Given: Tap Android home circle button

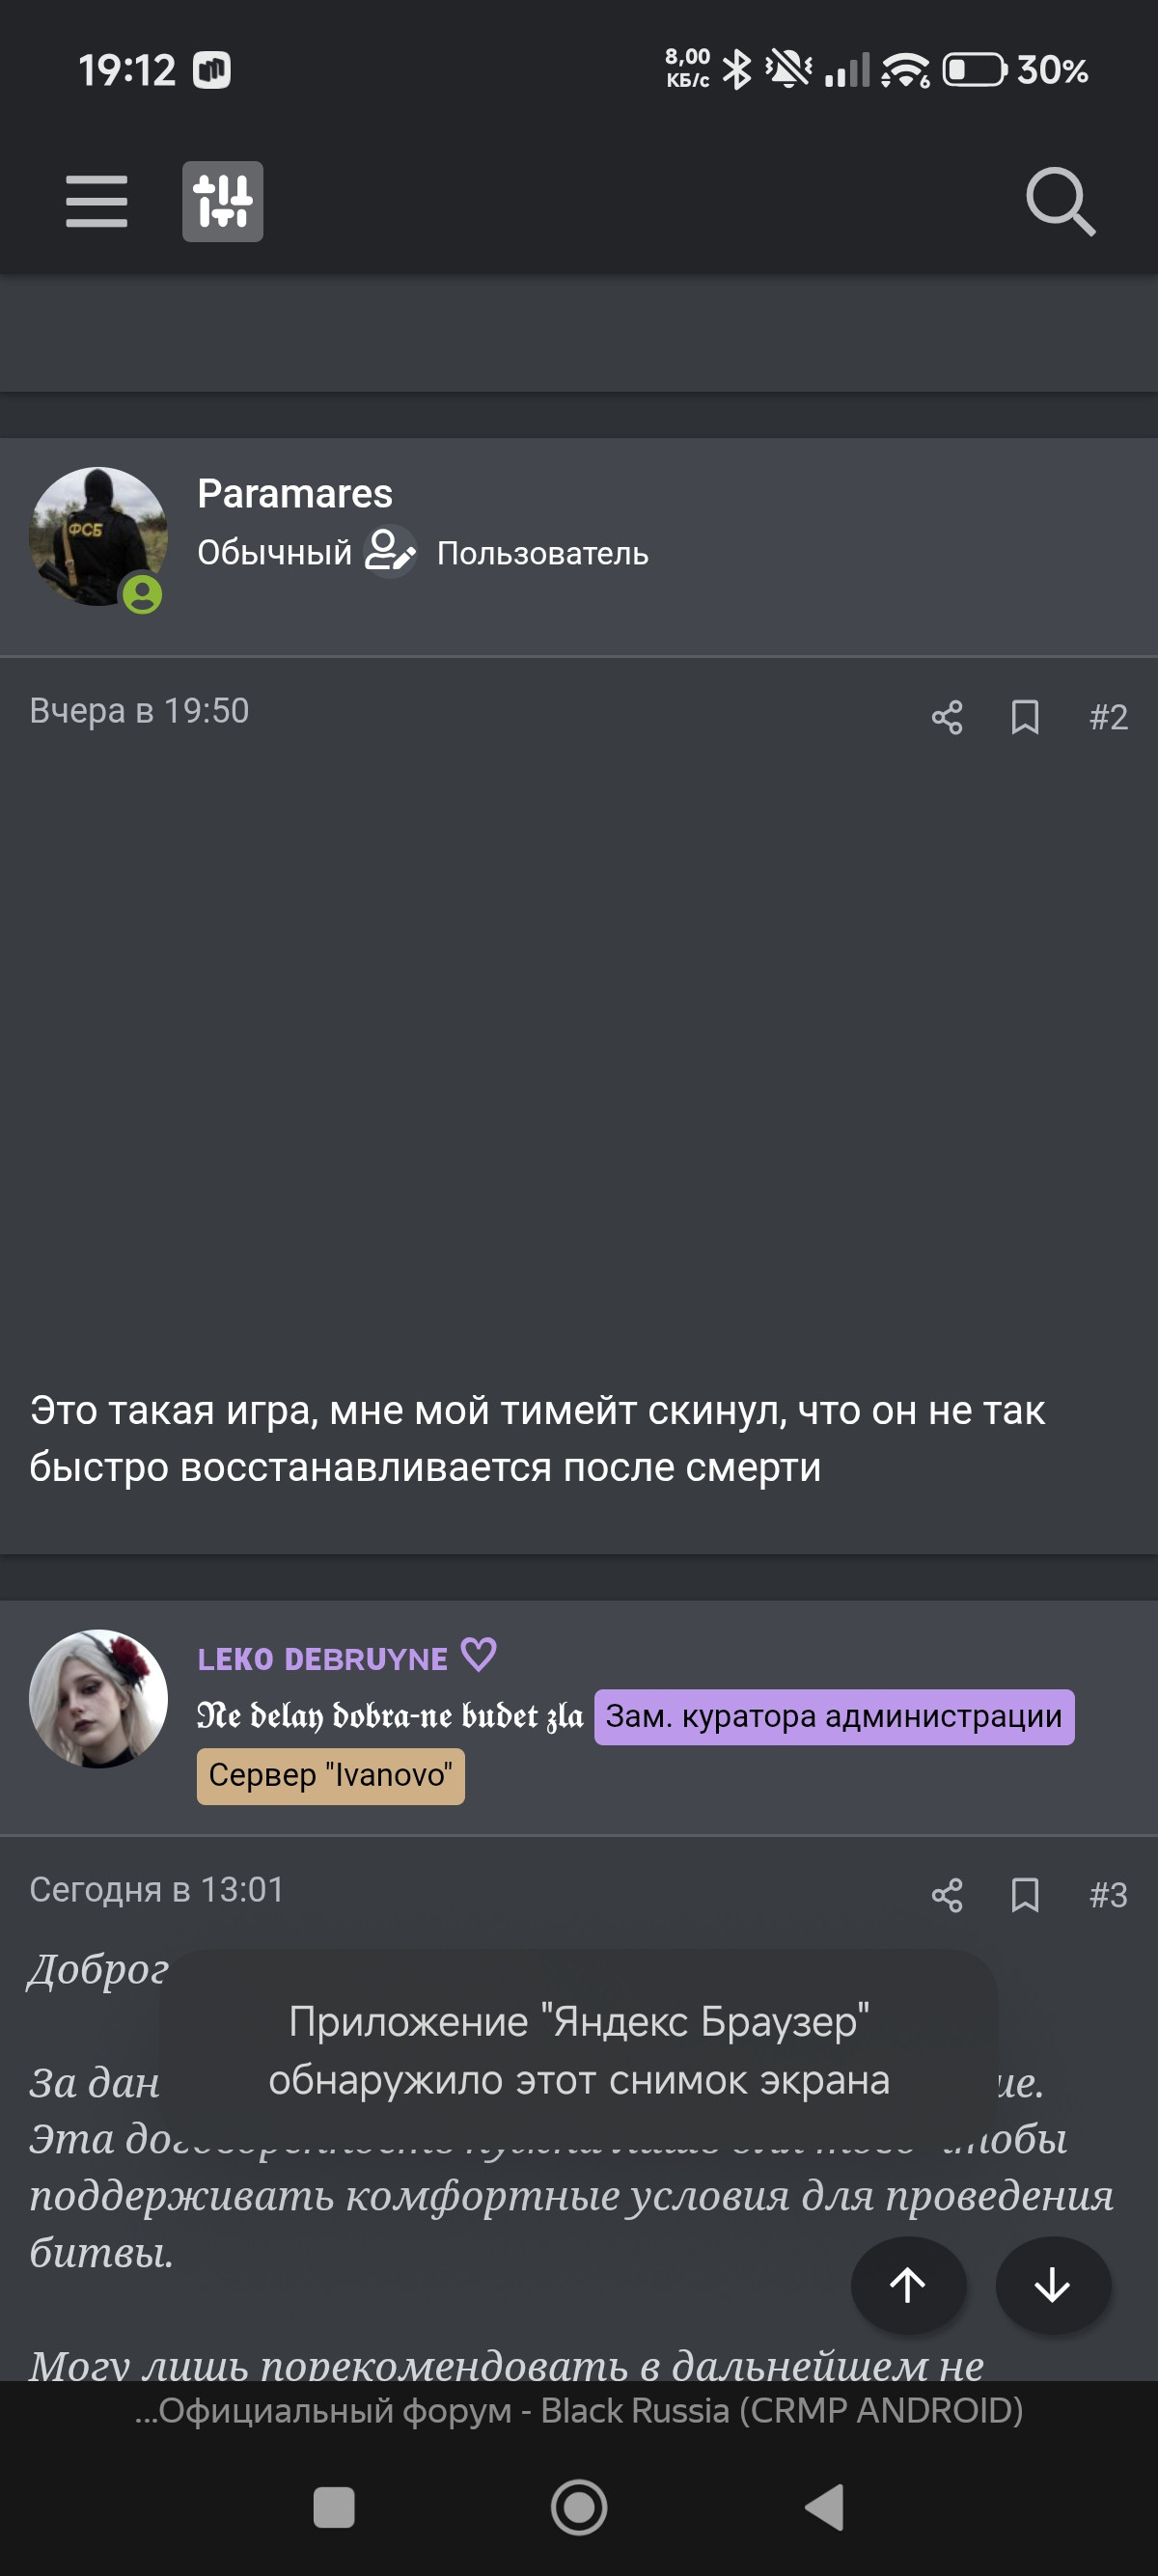Looking at the screenshot, I should 579,2507.
